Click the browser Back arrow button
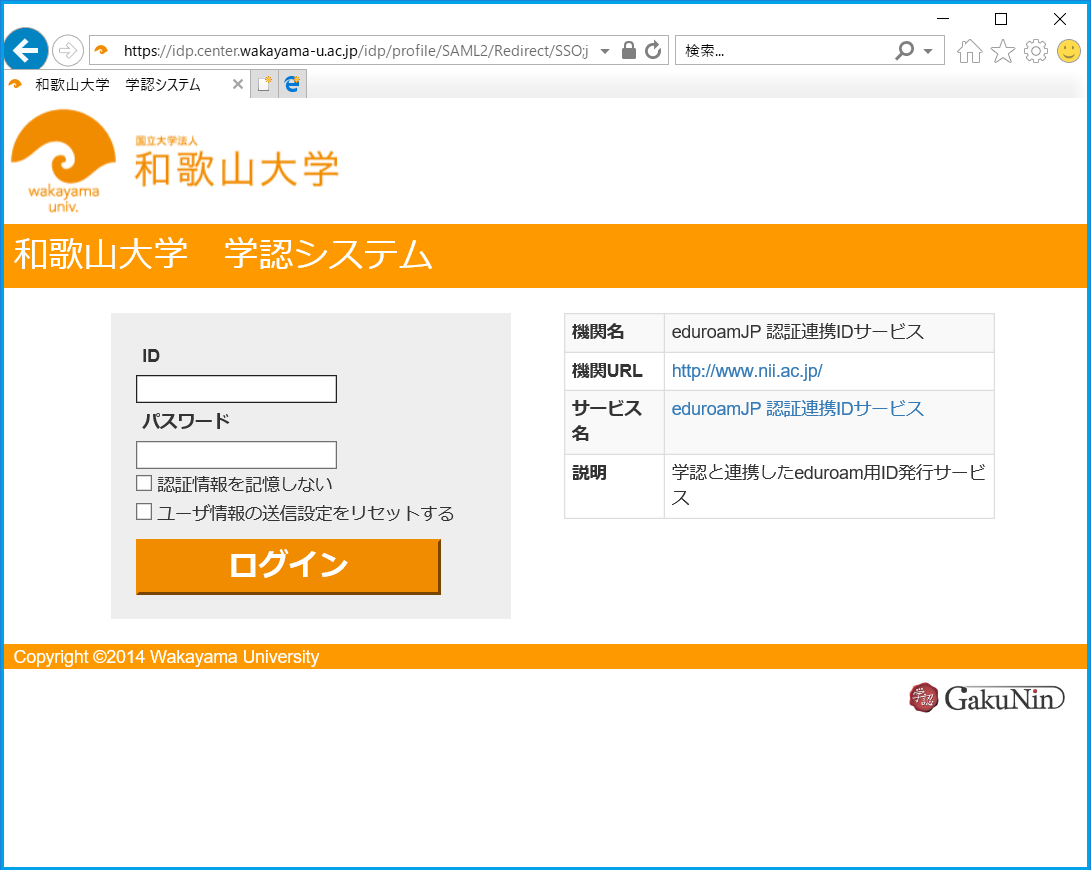This screenshot has width=1091, height=870. point(26,50)
